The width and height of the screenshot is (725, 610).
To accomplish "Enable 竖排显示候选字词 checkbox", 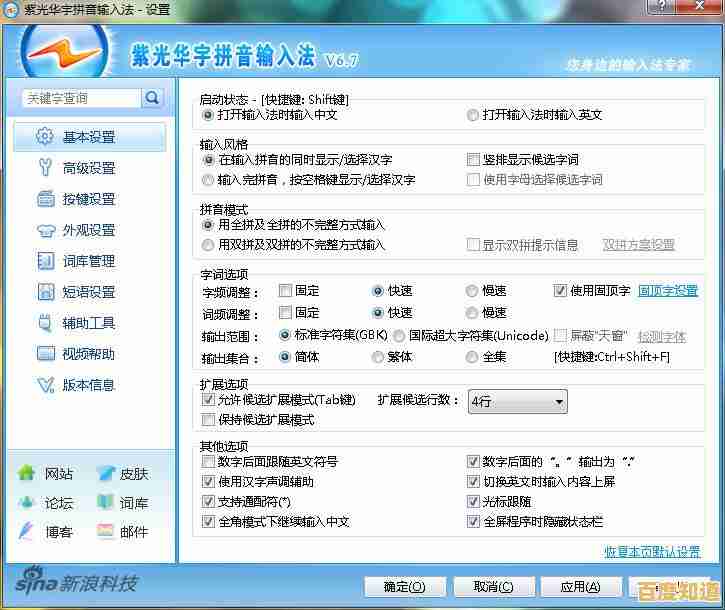I will coord(474,160).
